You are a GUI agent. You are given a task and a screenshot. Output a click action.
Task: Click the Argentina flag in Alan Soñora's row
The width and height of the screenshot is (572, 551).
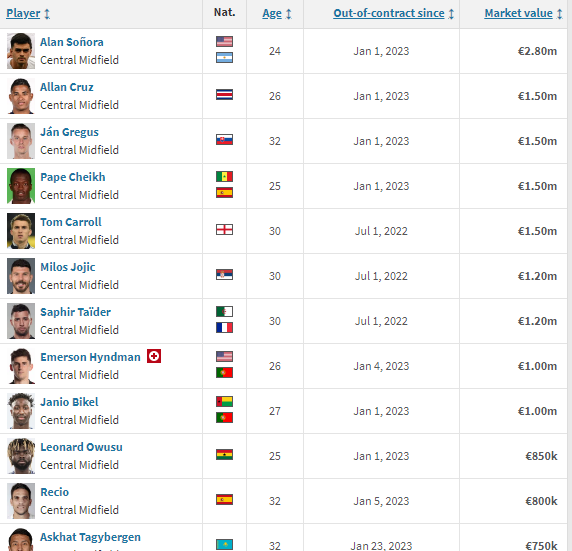224,58
